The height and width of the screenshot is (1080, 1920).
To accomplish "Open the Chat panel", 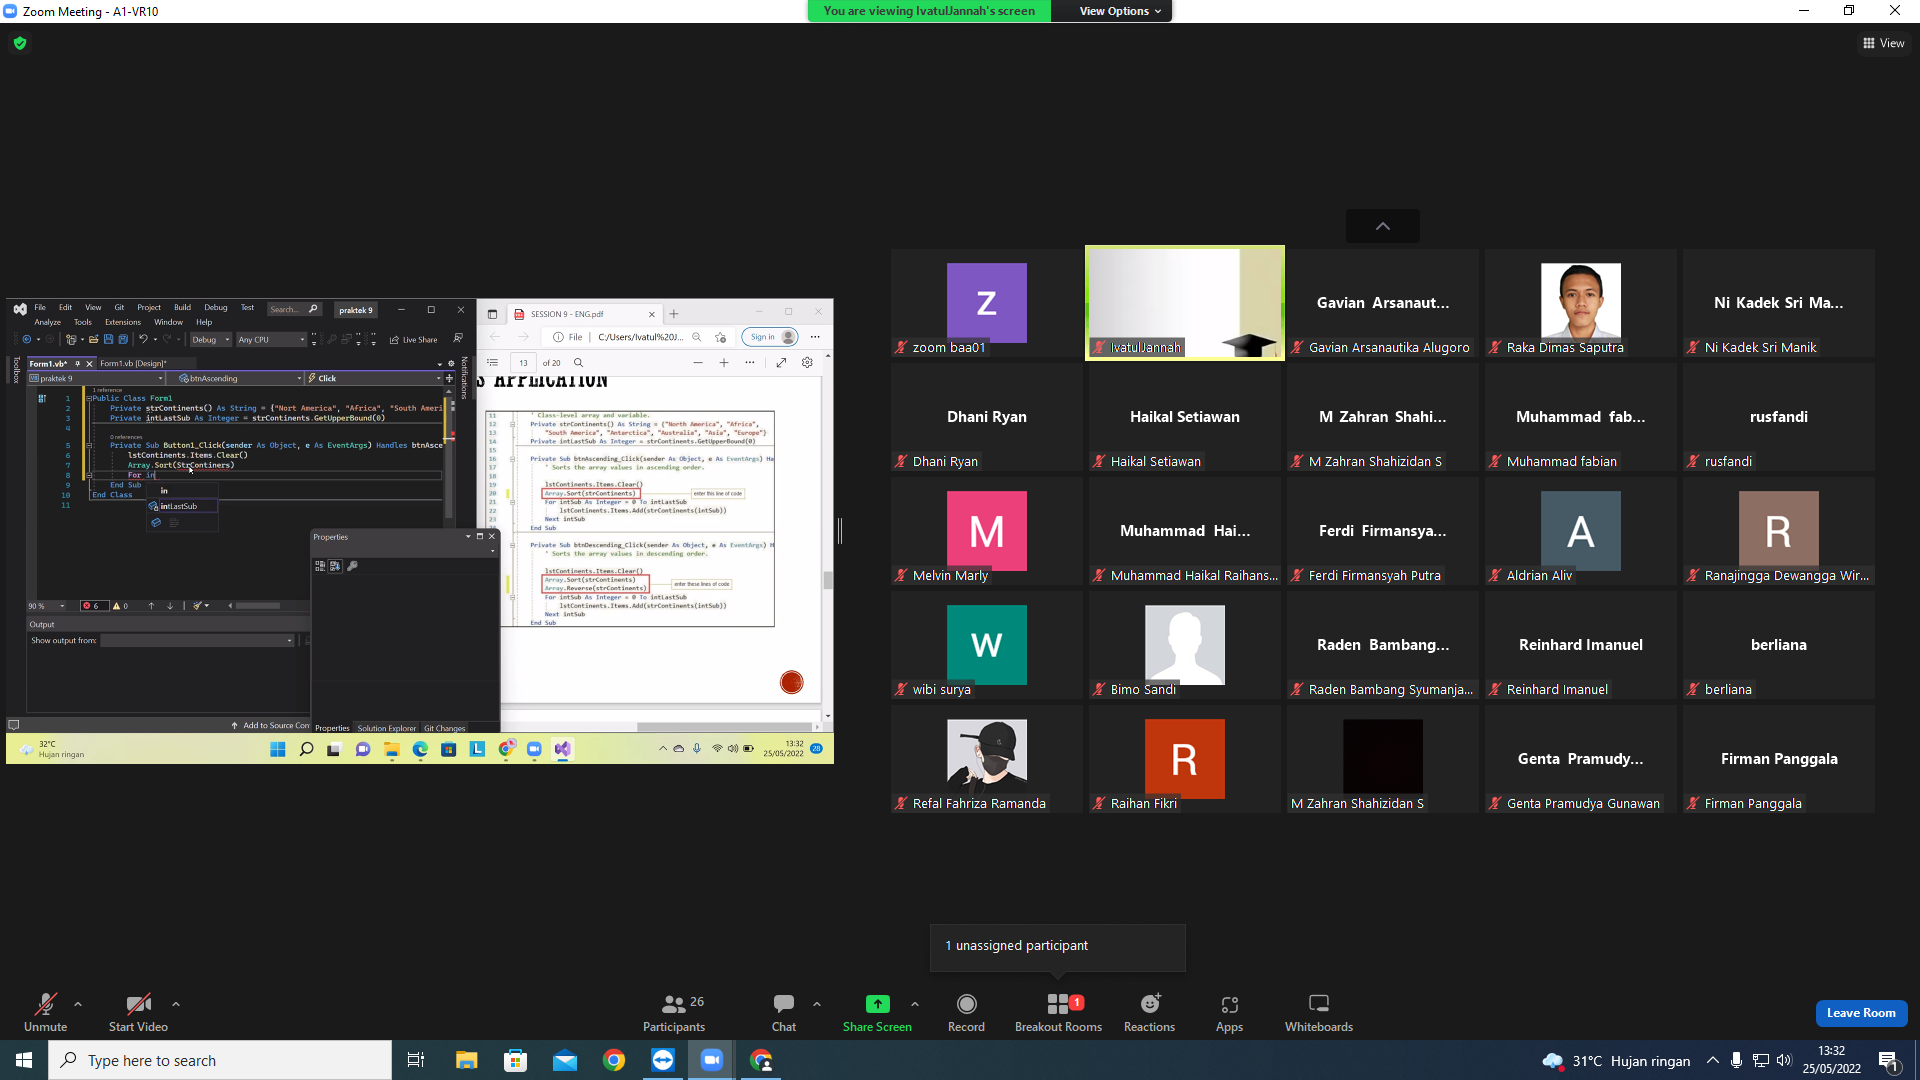I will tap(784, 1012).
